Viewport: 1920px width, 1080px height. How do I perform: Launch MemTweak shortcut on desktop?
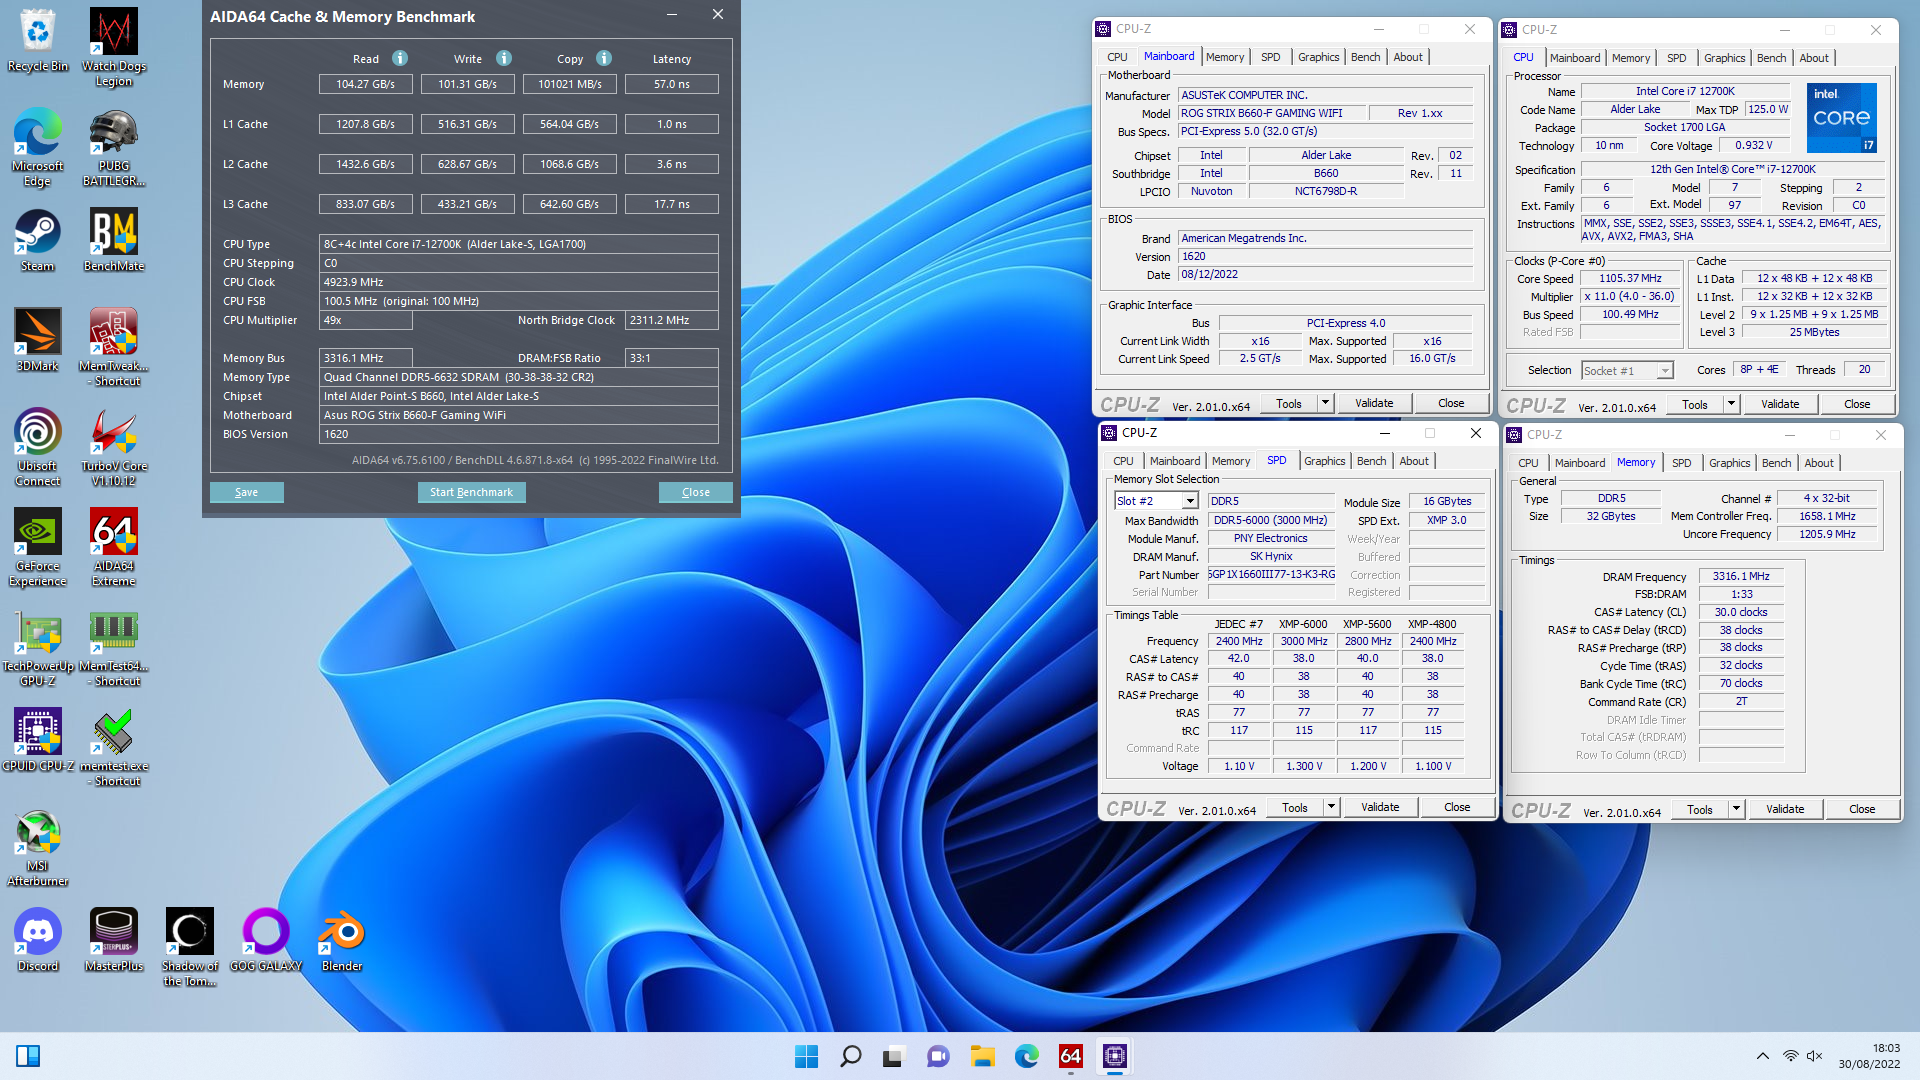114,346
